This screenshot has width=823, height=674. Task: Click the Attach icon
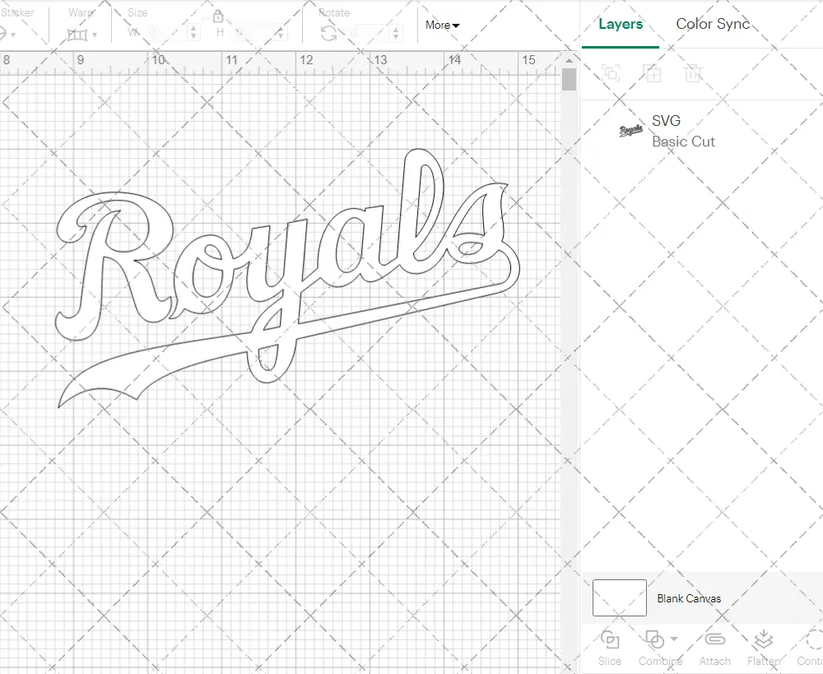tap(714, 647)
